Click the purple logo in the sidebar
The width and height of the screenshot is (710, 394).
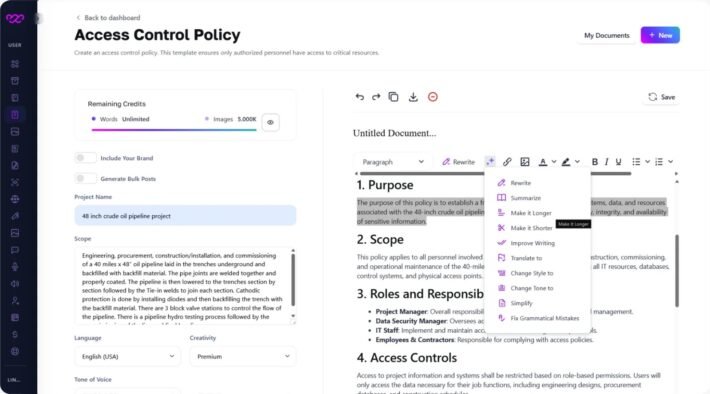click(15, 19)
